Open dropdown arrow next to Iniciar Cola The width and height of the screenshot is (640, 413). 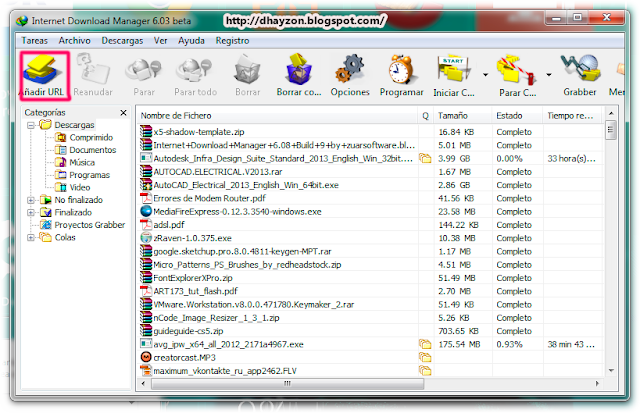(485, 75)
